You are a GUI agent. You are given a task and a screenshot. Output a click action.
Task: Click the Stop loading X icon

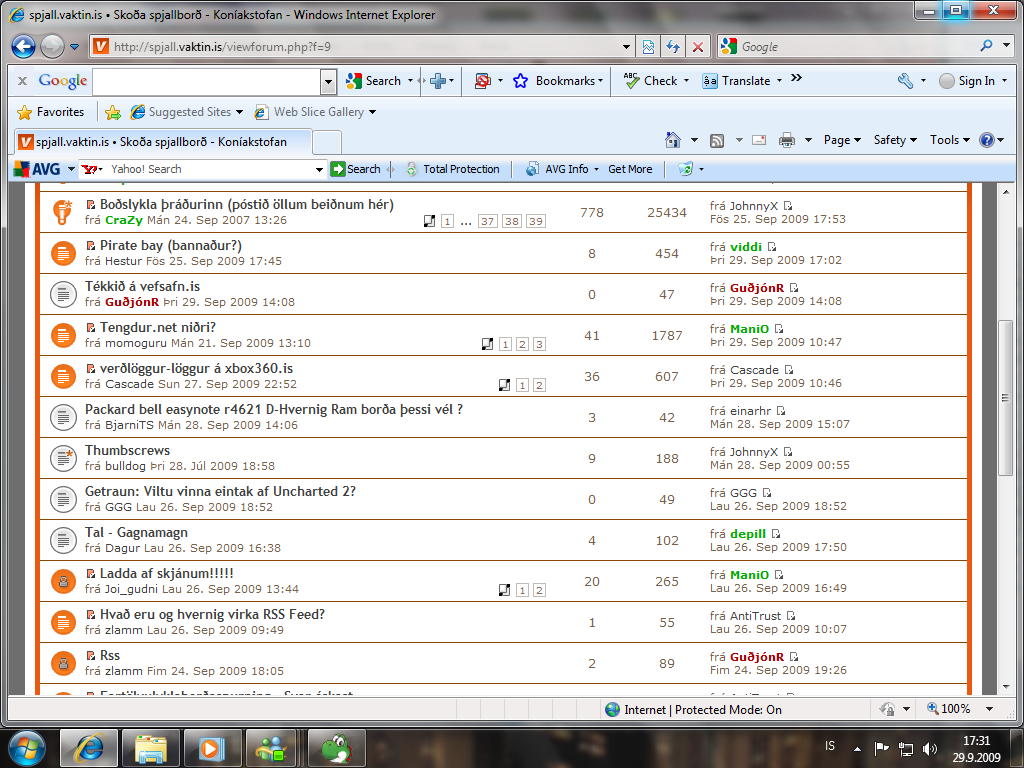tap(697, 46)
